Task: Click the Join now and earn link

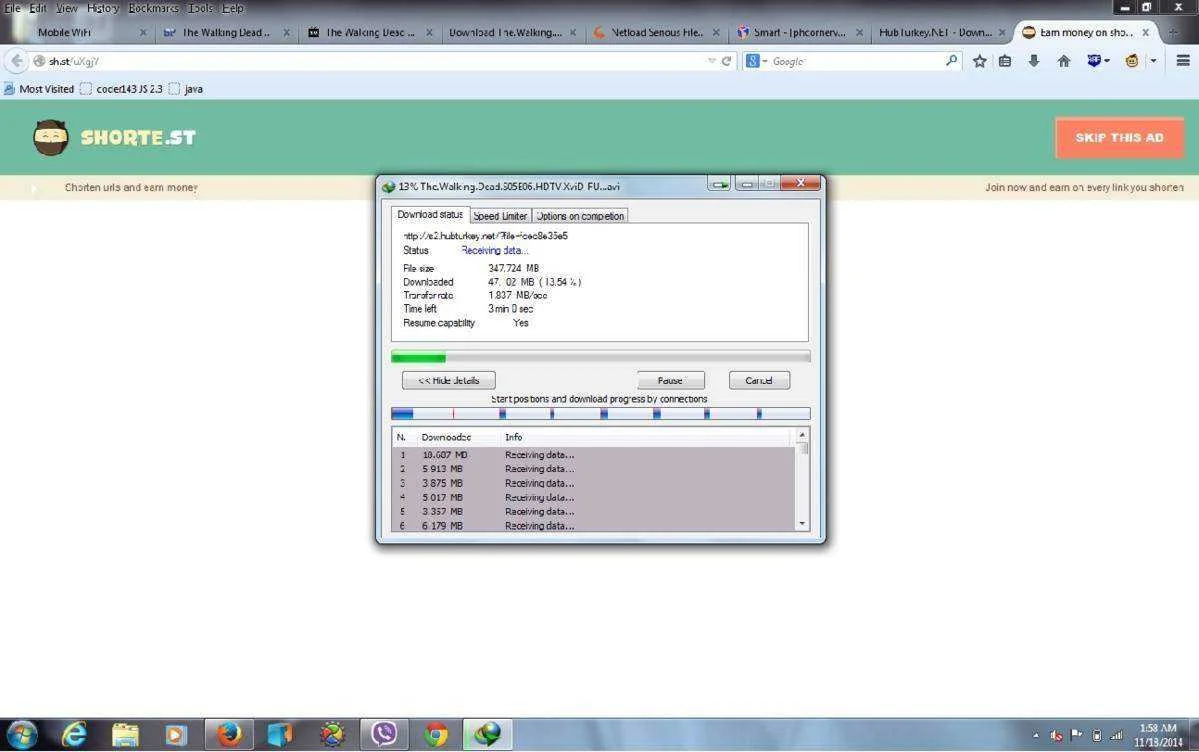Action: pyautogui.click(x=1084, y=187)
